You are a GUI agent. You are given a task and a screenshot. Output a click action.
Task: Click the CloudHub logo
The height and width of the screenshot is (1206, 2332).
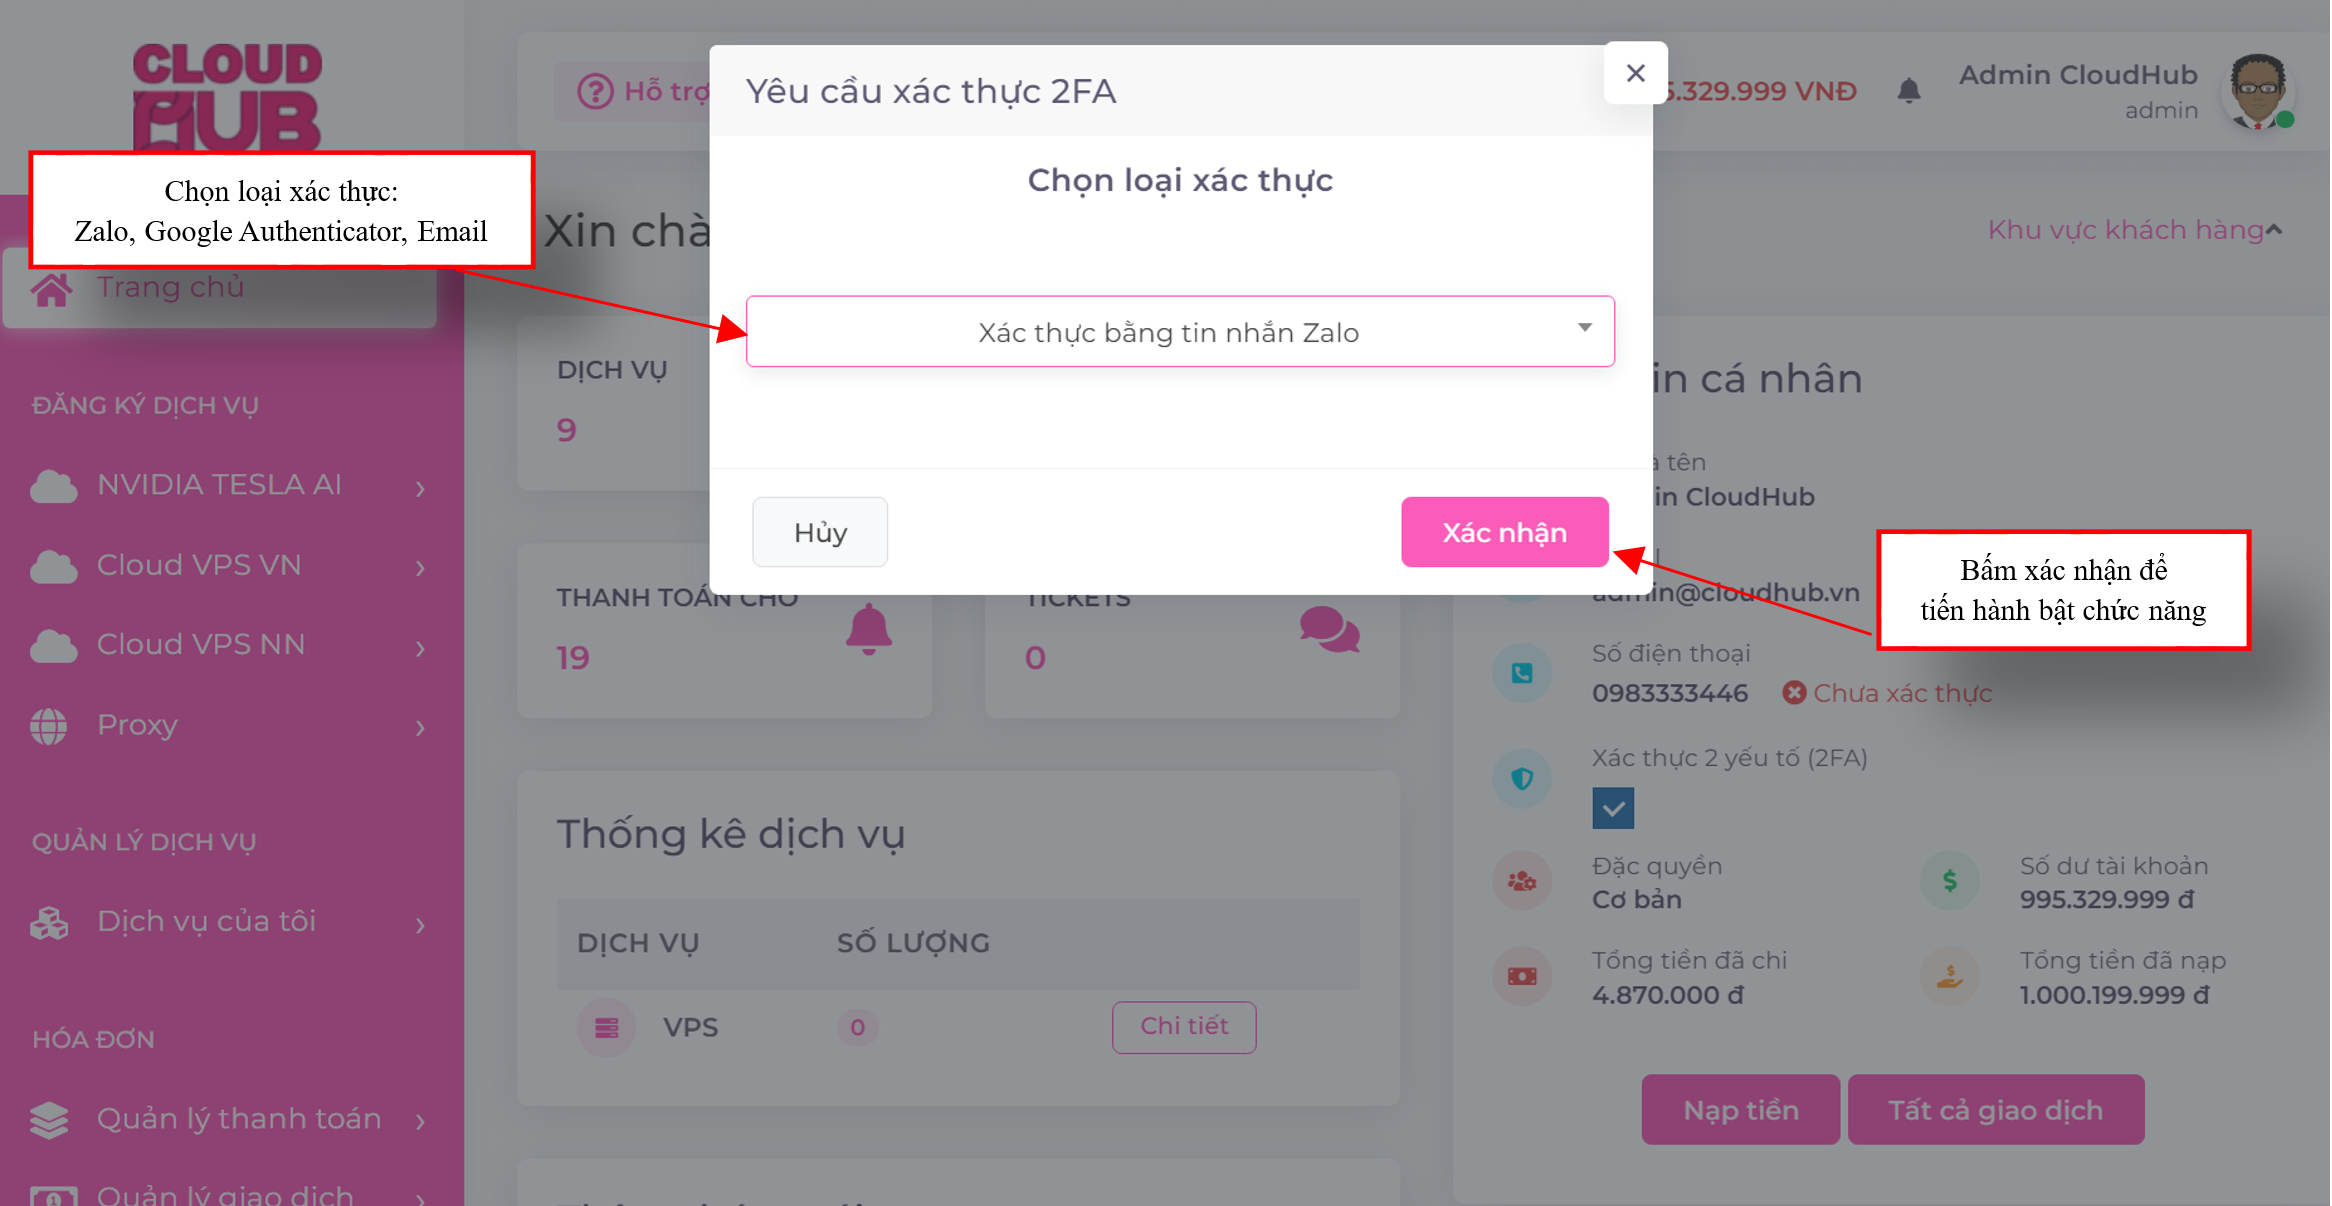227,95
